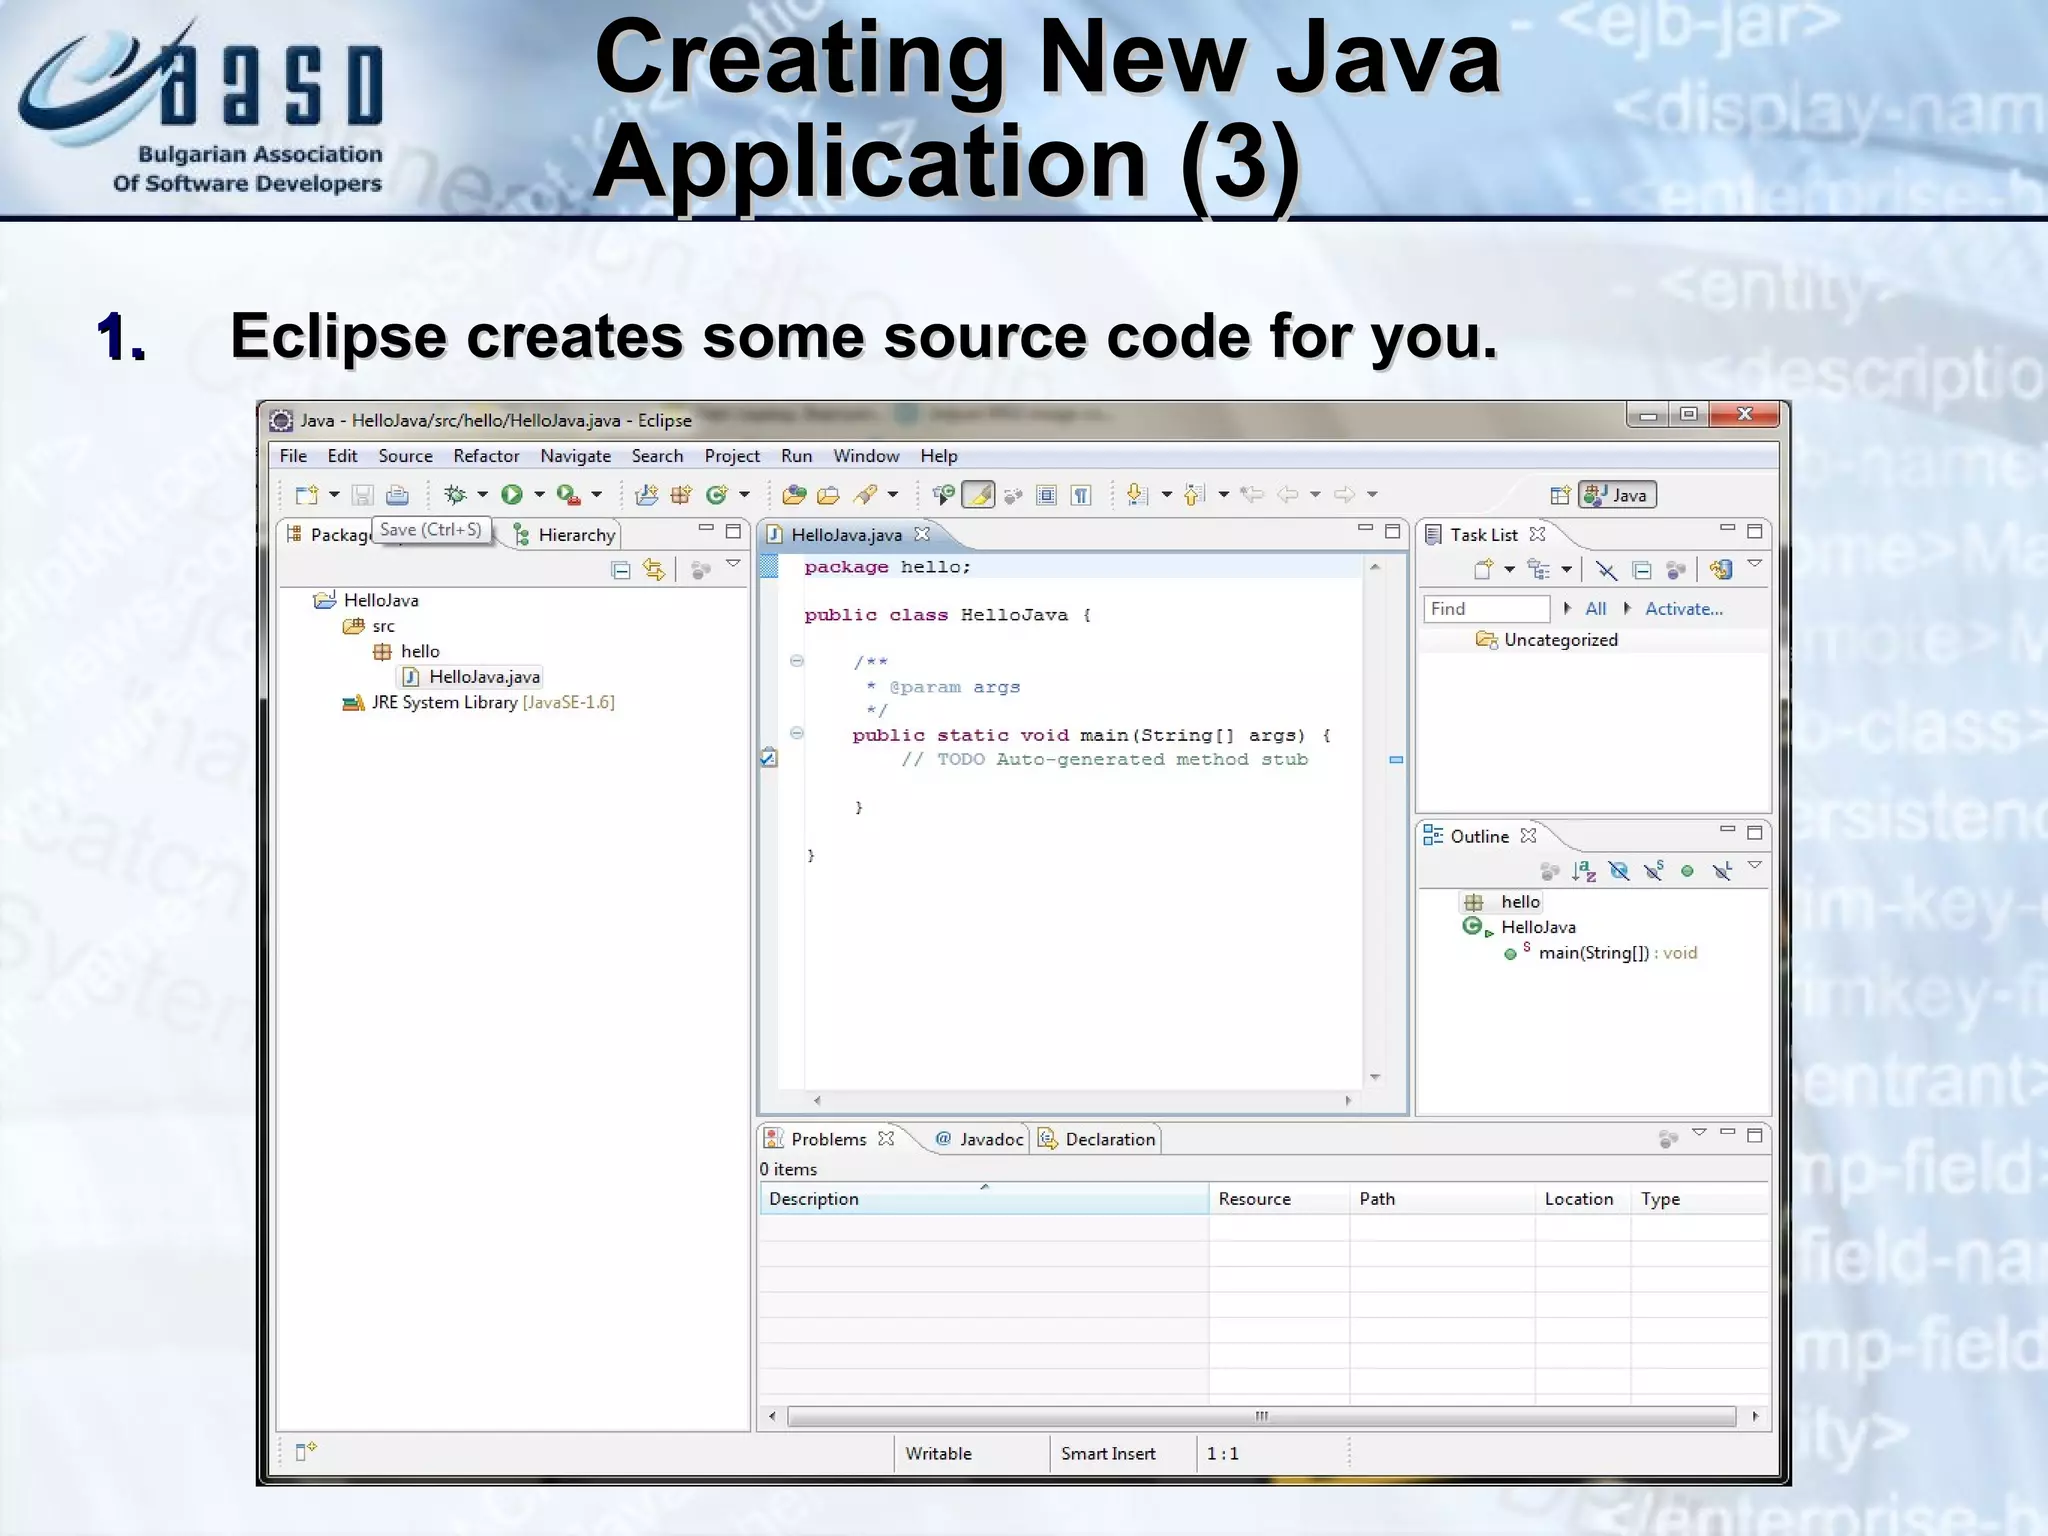Toggle Sort alphabetically in Outline
This screenshot has height=1536, width=2048.
pos(1584,871)
